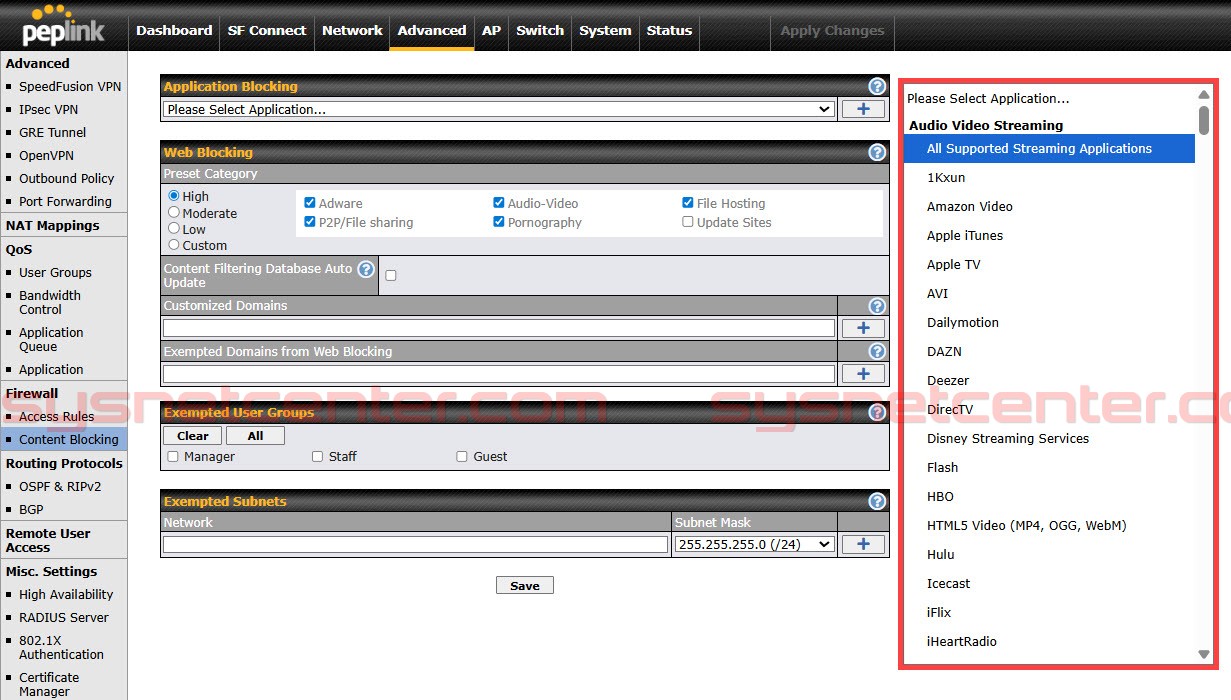Click the Exempted Domains input field
1231x700 pixels.
[499, 373]
